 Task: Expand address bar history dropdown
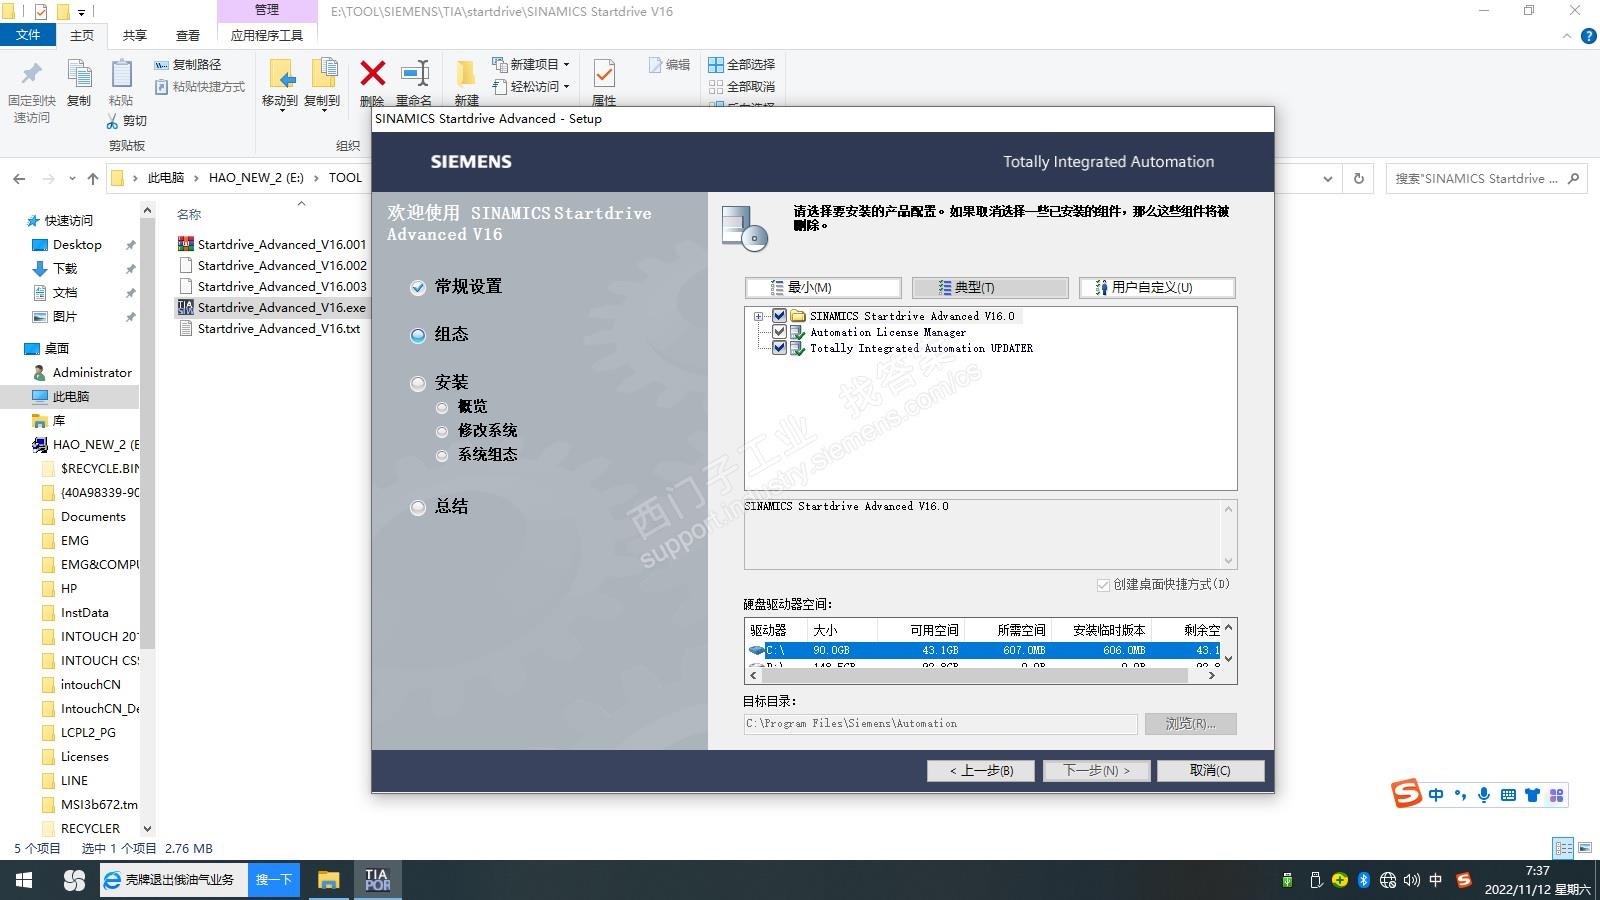pos(1328,179)
